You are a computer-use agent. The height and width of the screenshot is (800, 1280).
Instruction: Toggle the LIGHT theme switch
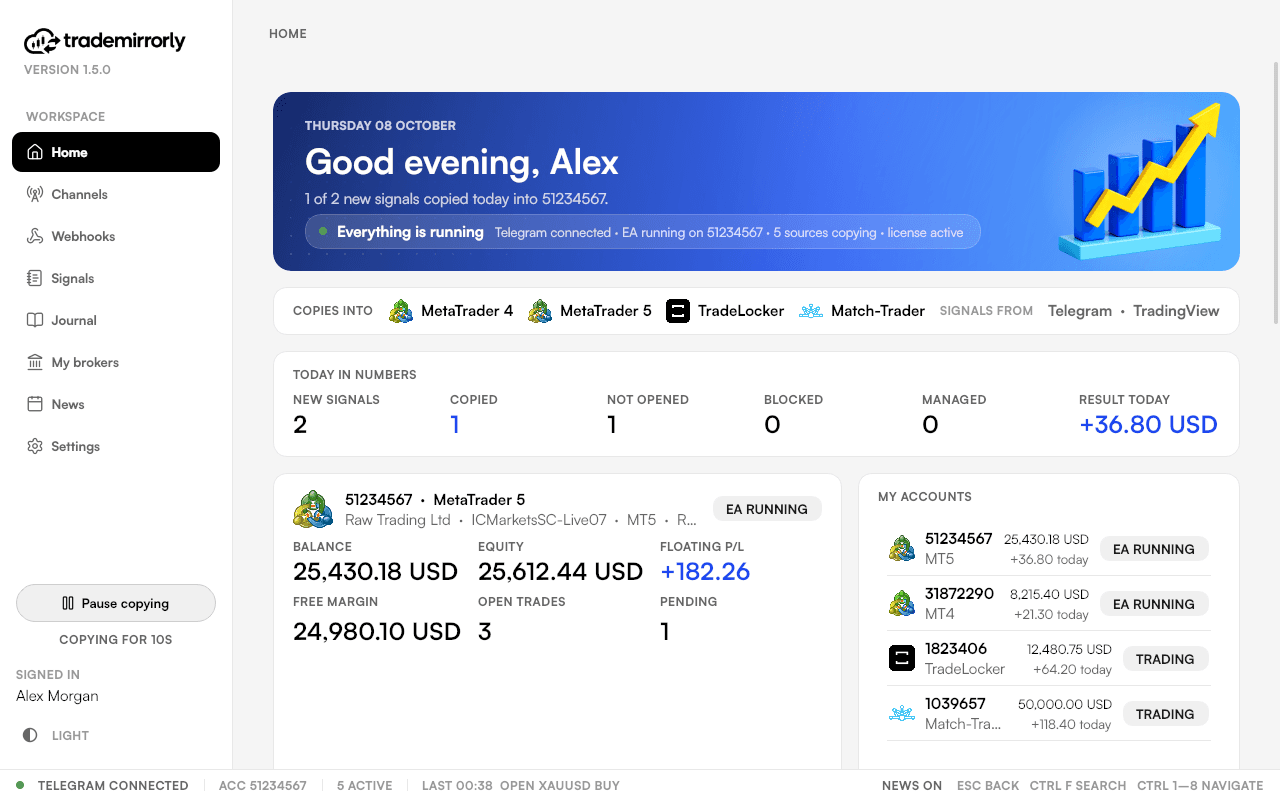57,735
